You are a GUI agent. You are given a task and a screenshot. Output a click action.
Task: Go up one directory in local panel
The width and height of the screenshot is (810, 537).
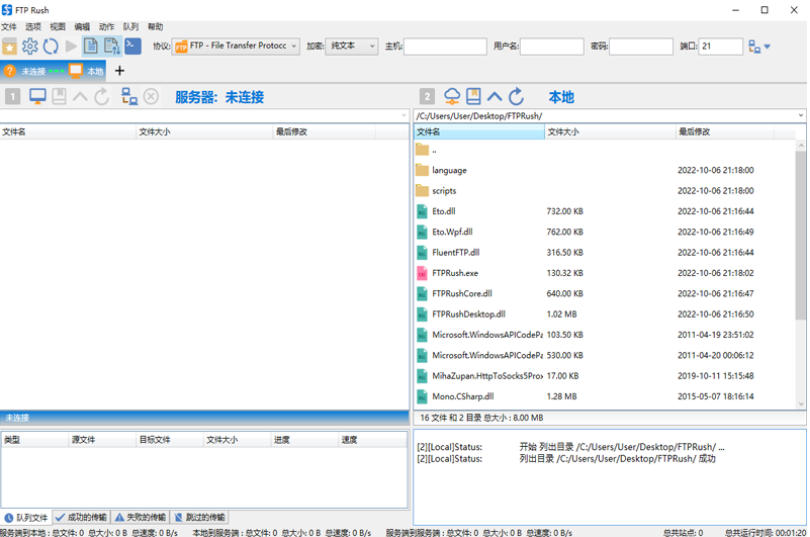[x=495, y=97]
